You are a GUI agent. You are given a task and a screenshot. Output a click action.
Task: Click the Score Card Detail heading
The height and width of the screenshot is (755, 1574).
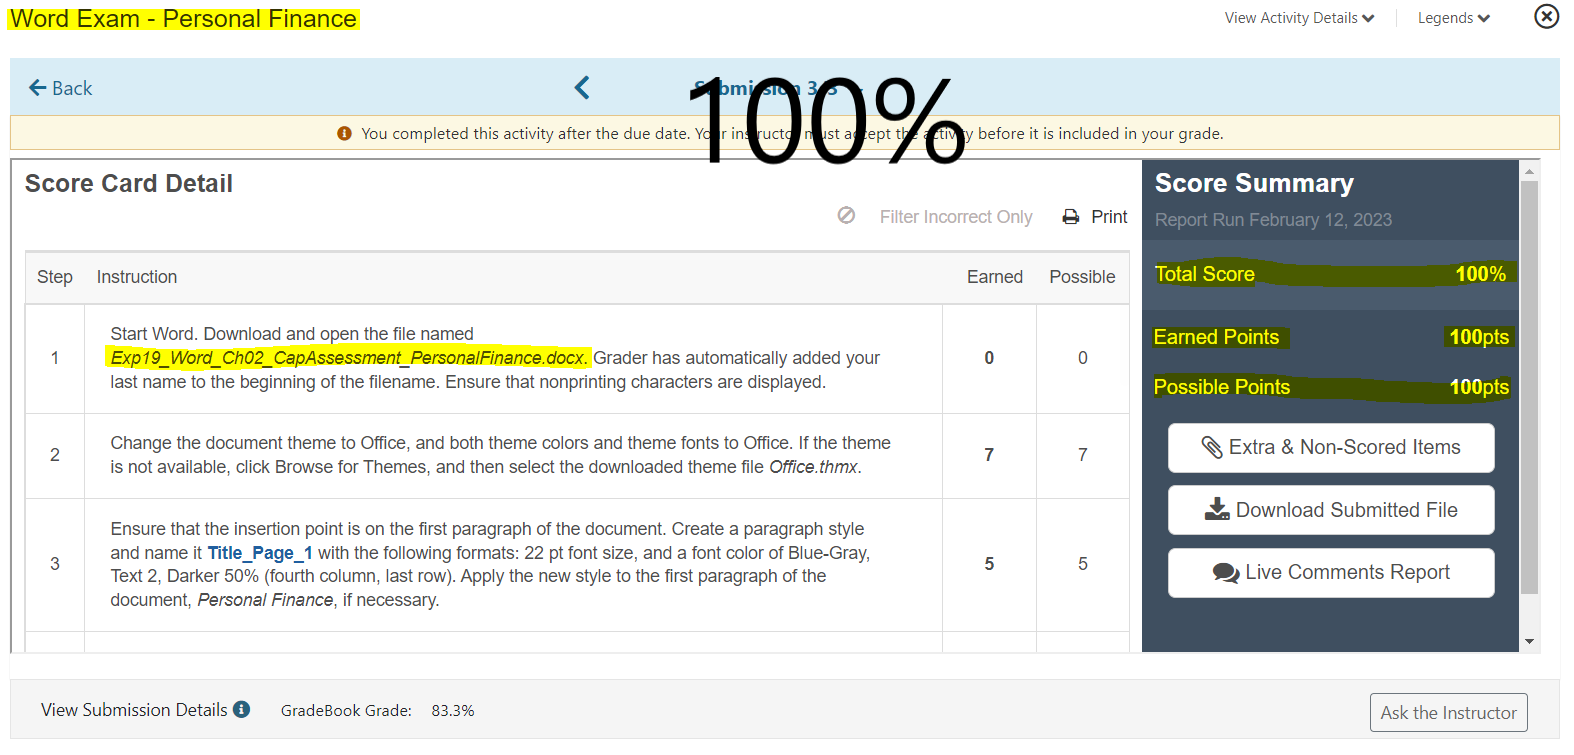129,184
